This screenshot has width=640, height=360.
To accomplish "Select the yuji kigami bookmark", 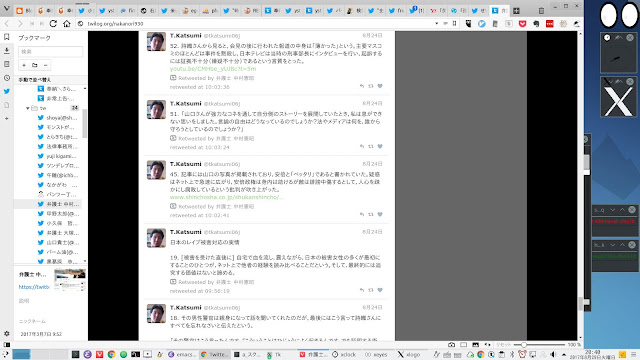I will (x=61, y=156).
